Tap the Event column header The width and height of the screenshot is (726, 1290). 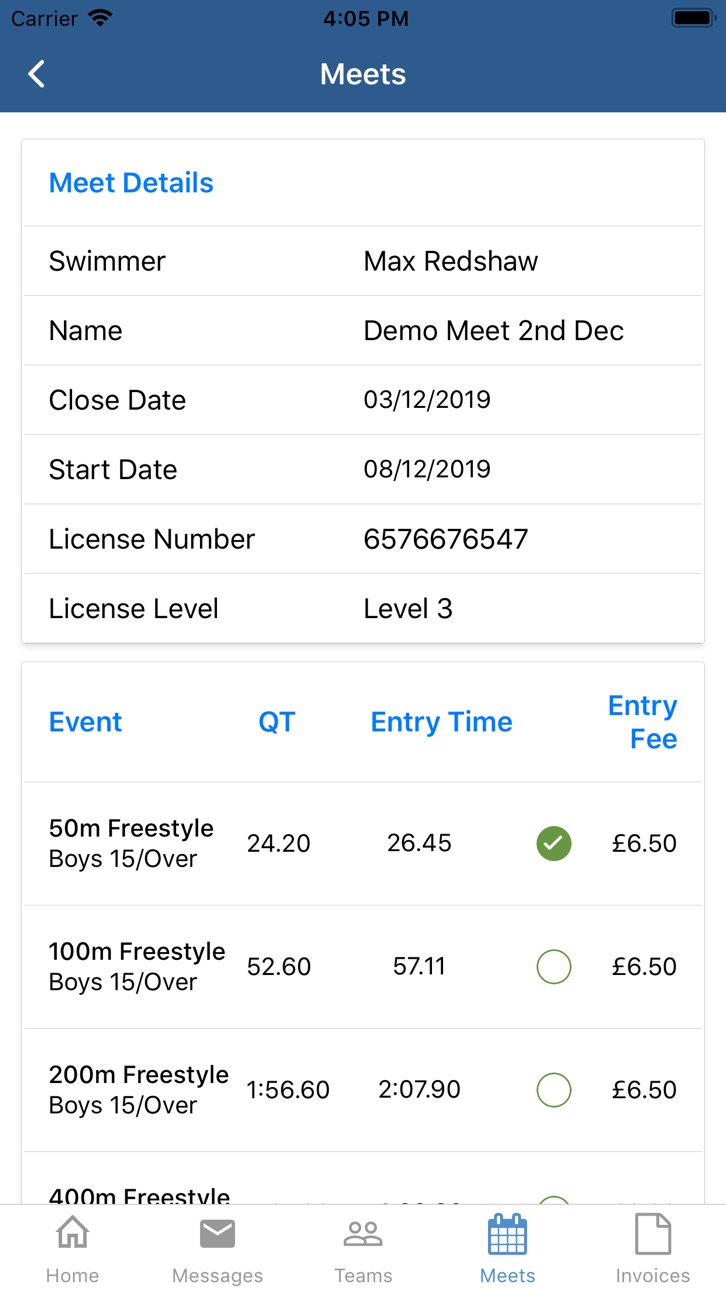(85, 722)
